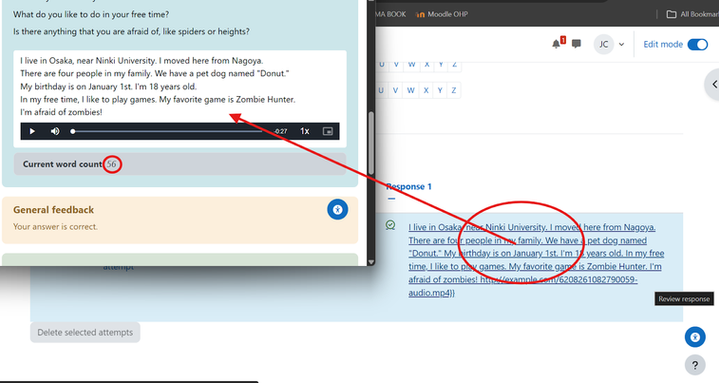Filter by letter Z in lower alphabet row
This screenshot has height=383, width=719.
[x=454, y=90]
